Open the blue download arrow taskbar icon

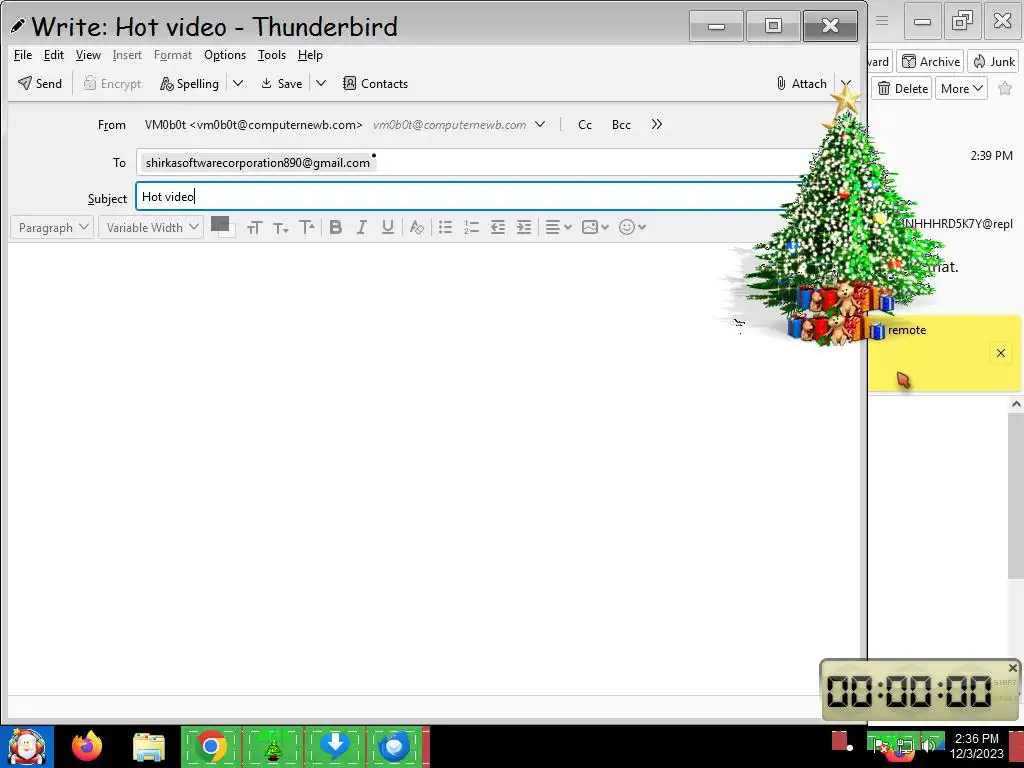pyautogui.click(x=335, y=747)
